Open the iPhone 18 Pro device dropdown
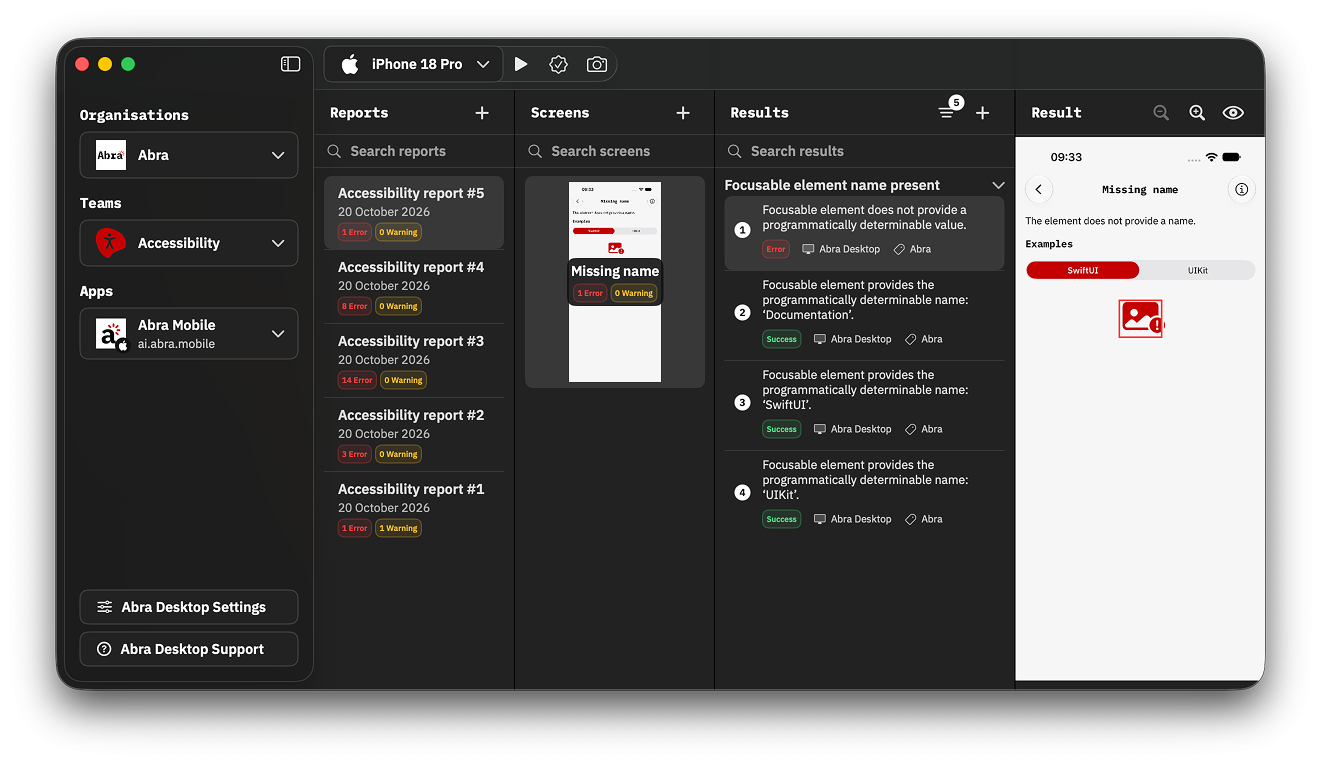This screenshot has height=764, width=1321. (x=413, y=64)
